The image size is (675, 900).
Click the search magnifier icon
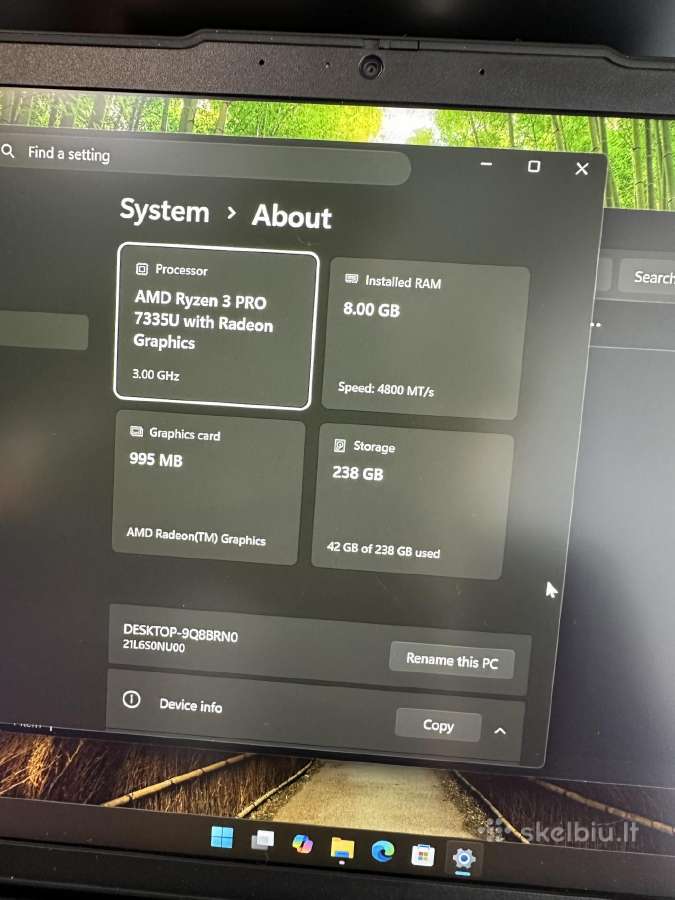(x=8, y=151)
